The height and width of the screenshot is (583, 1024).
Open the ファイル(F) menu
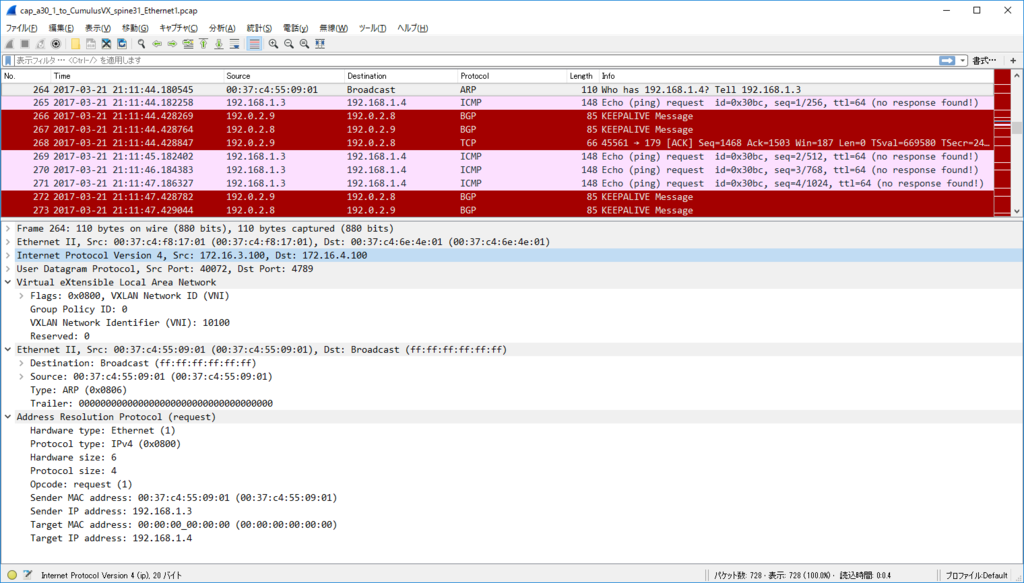pos(22,28)
